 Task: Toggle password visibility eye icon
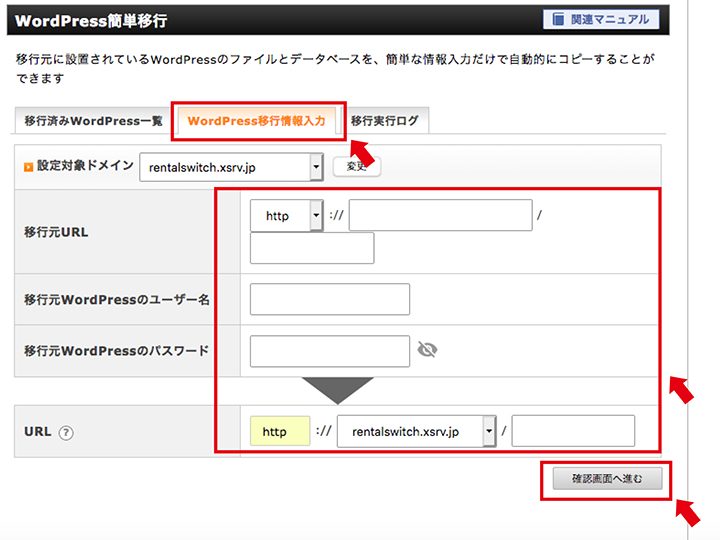(x=427, y=350)
